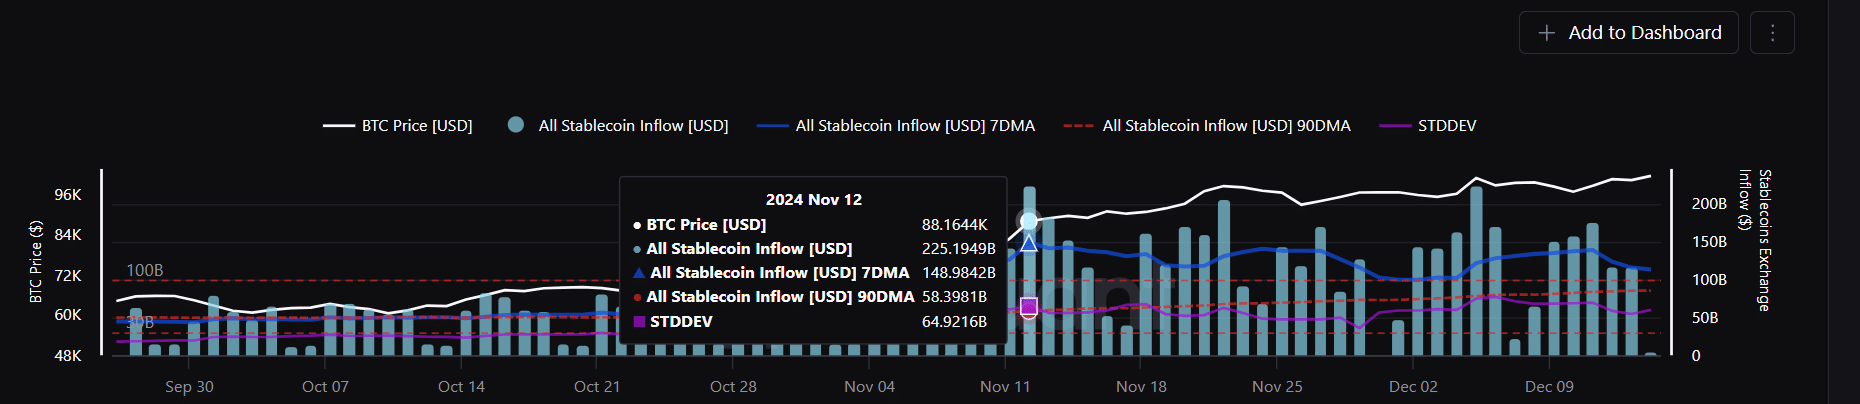The width and height of the screenshot is (1860, 404).
Task: Toggle the 90DMA legend entry
Action: point(1226,126)
